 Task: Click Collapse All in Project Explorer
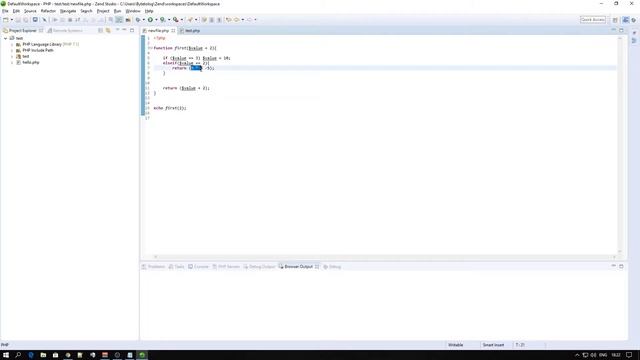click(x=100, y=31)
